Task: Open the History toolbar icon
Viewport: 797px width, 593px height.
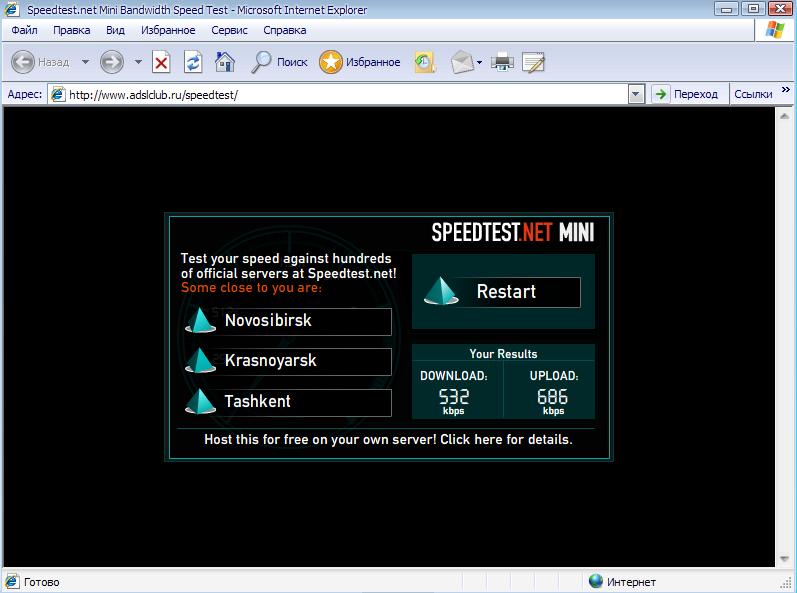Action: [425, 62]
